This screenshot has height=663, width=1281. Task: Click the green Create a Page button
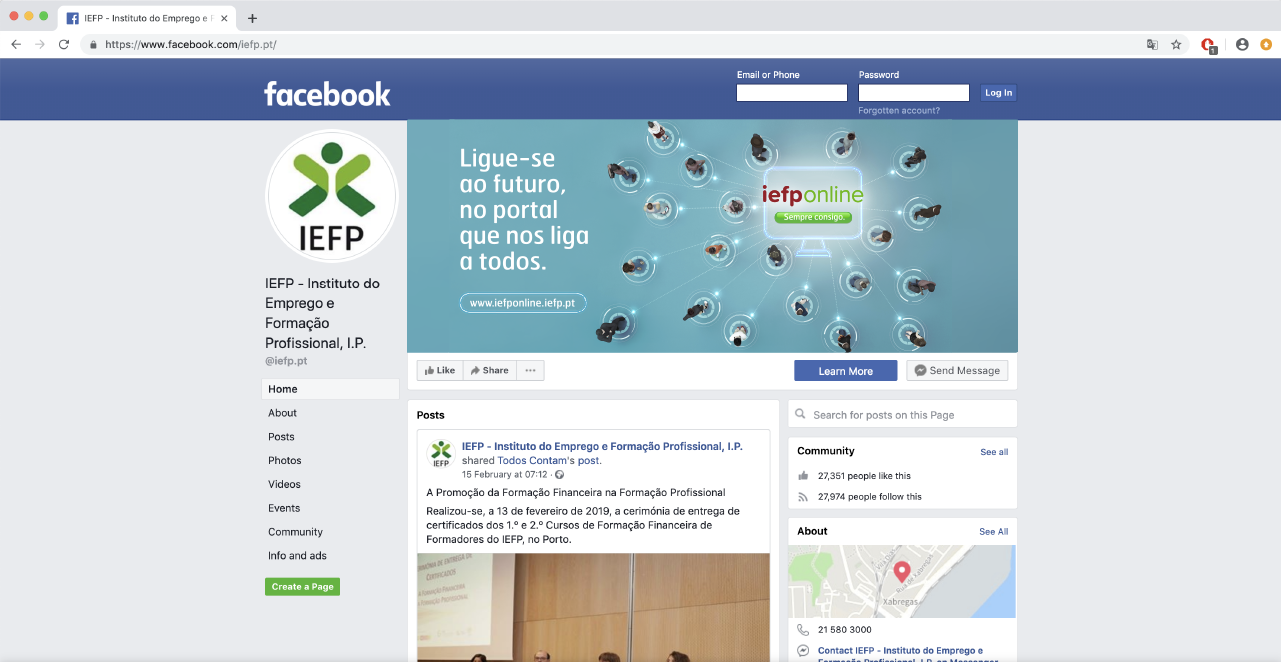coord(302,587)
